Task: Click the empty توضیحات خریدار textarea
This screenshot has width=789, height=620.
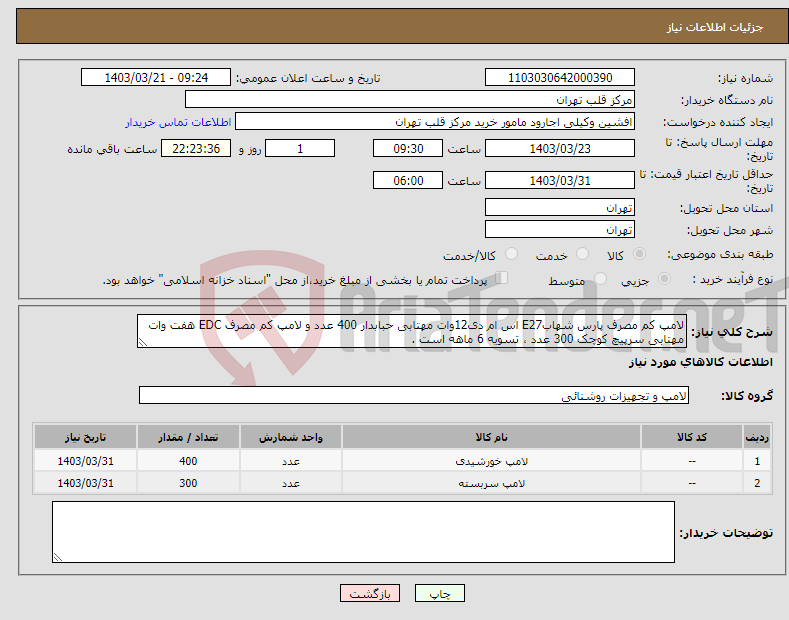Action: [x=363, y=532]
